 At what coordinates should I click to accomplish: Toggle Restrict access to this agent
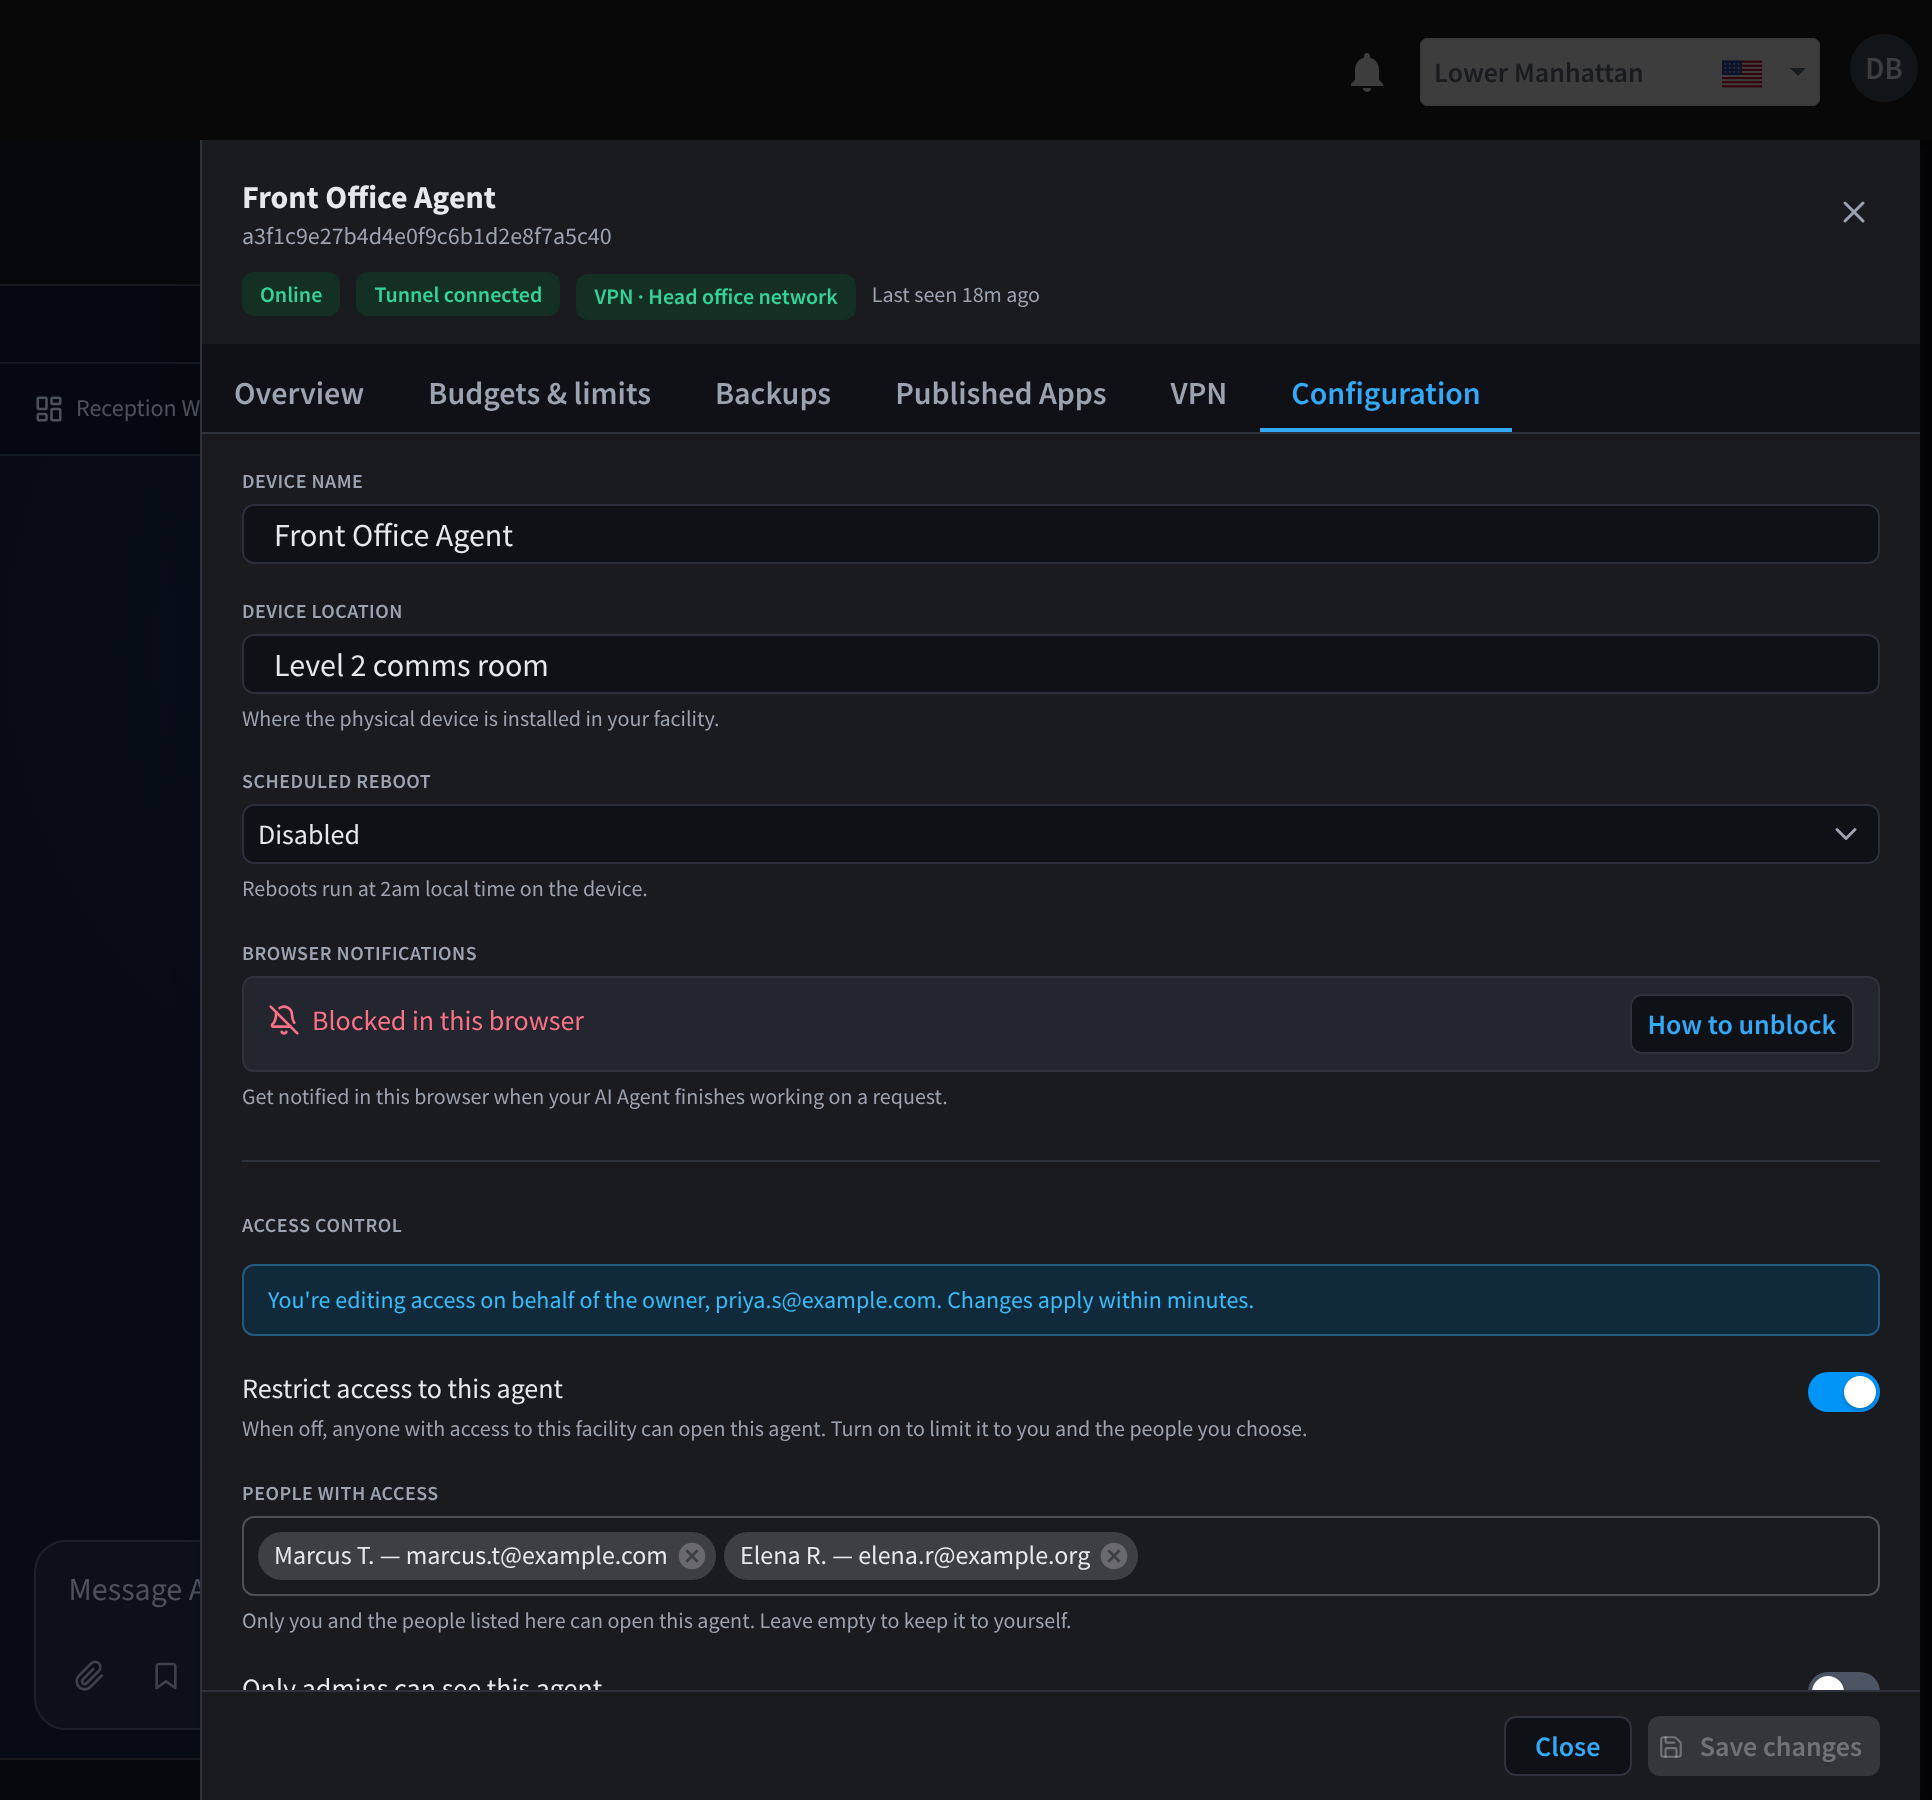(1843, 1392)
